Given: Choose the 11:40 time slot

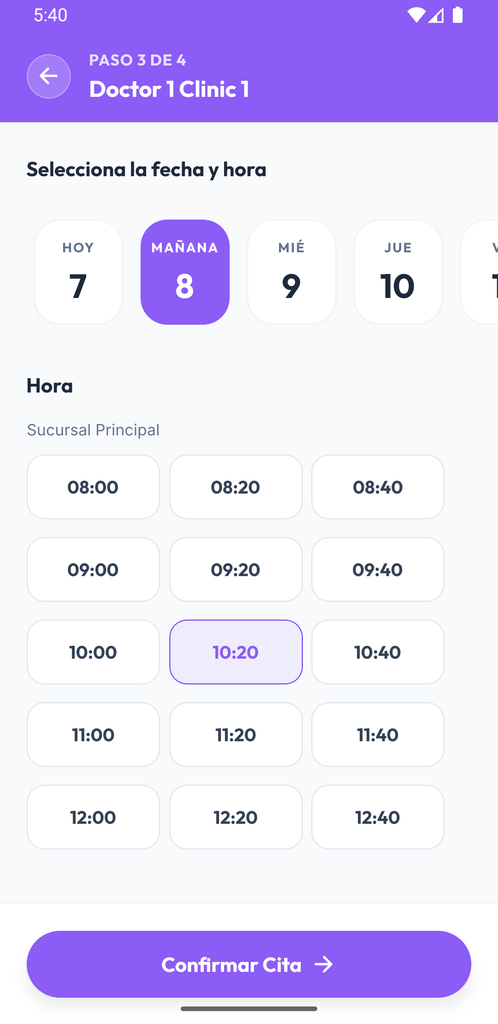Looking at the screenshot, I should click(378, 735).
